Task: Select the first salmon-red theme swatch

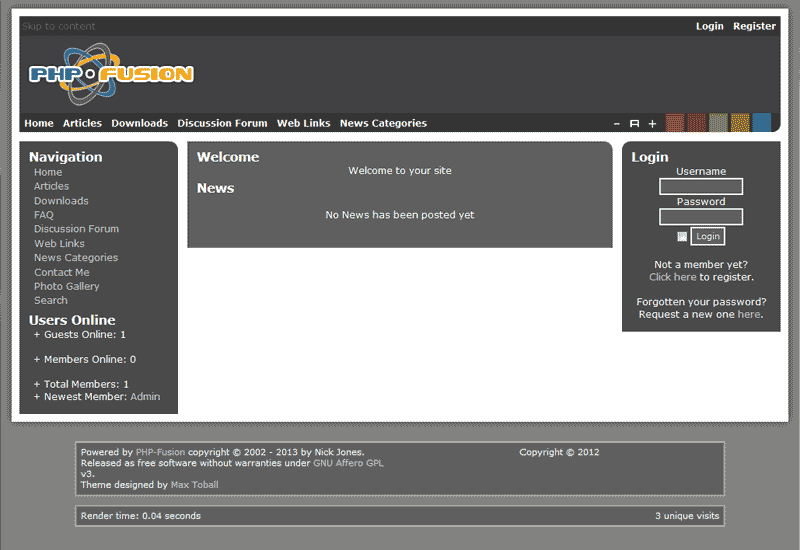Action: pos(675,123)
